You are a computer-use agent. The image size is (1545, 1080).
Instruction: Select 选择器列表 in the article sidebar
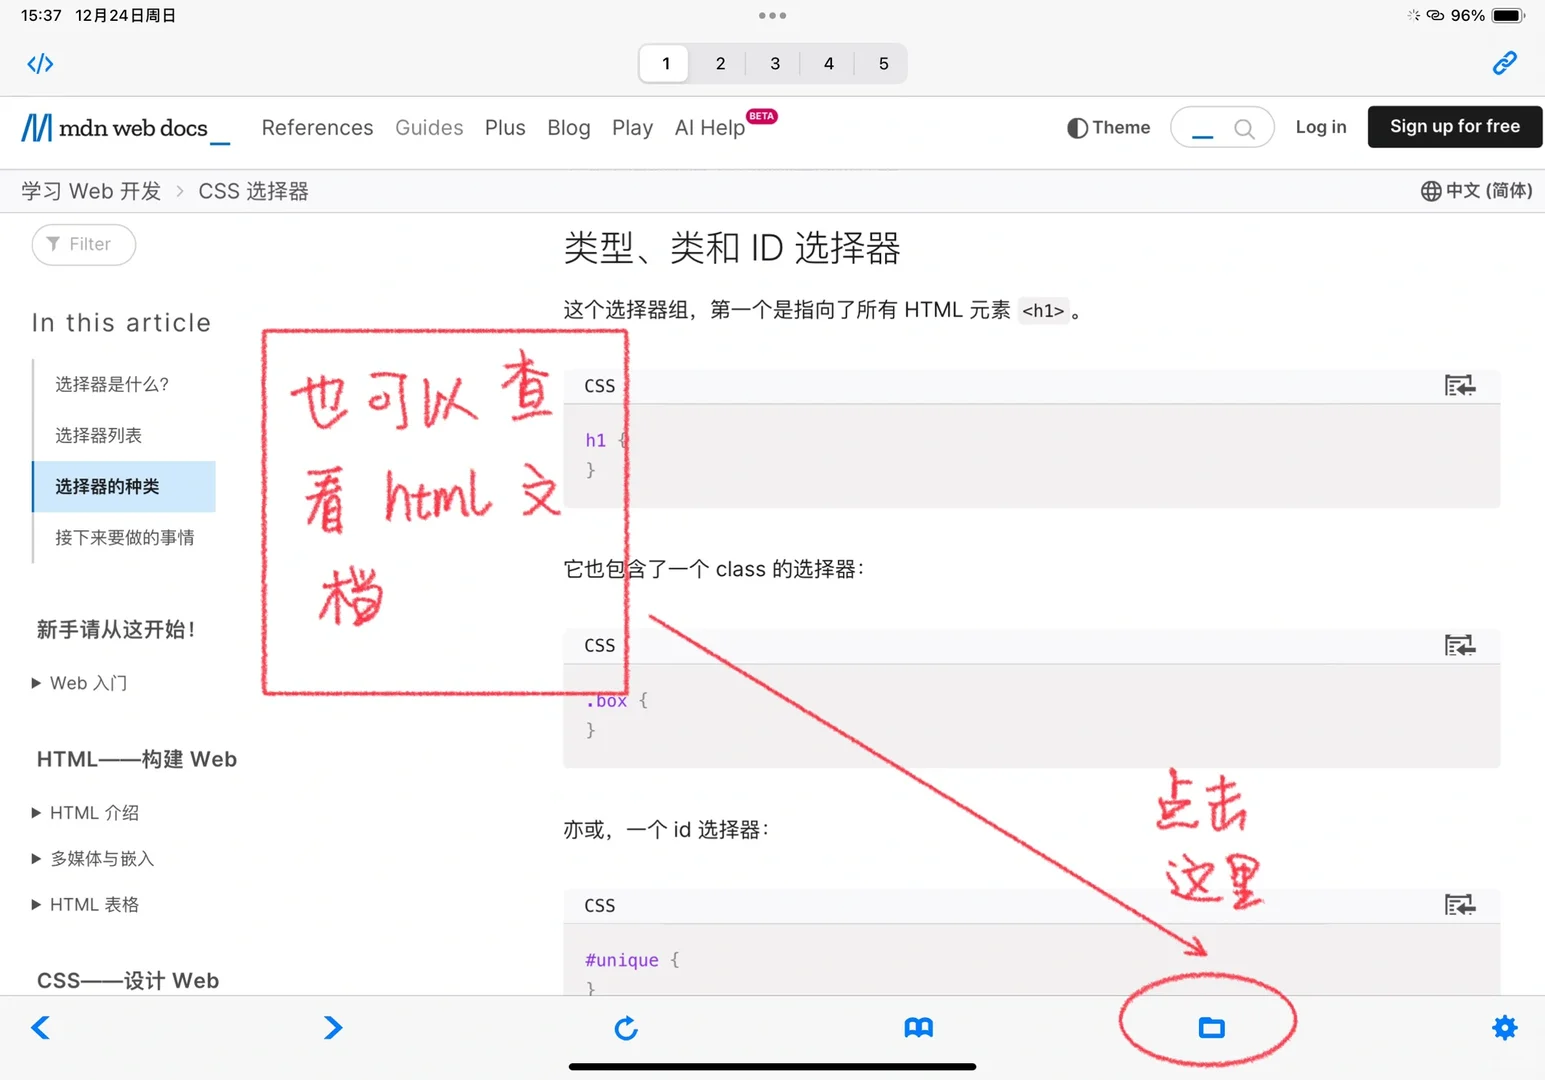97,435
